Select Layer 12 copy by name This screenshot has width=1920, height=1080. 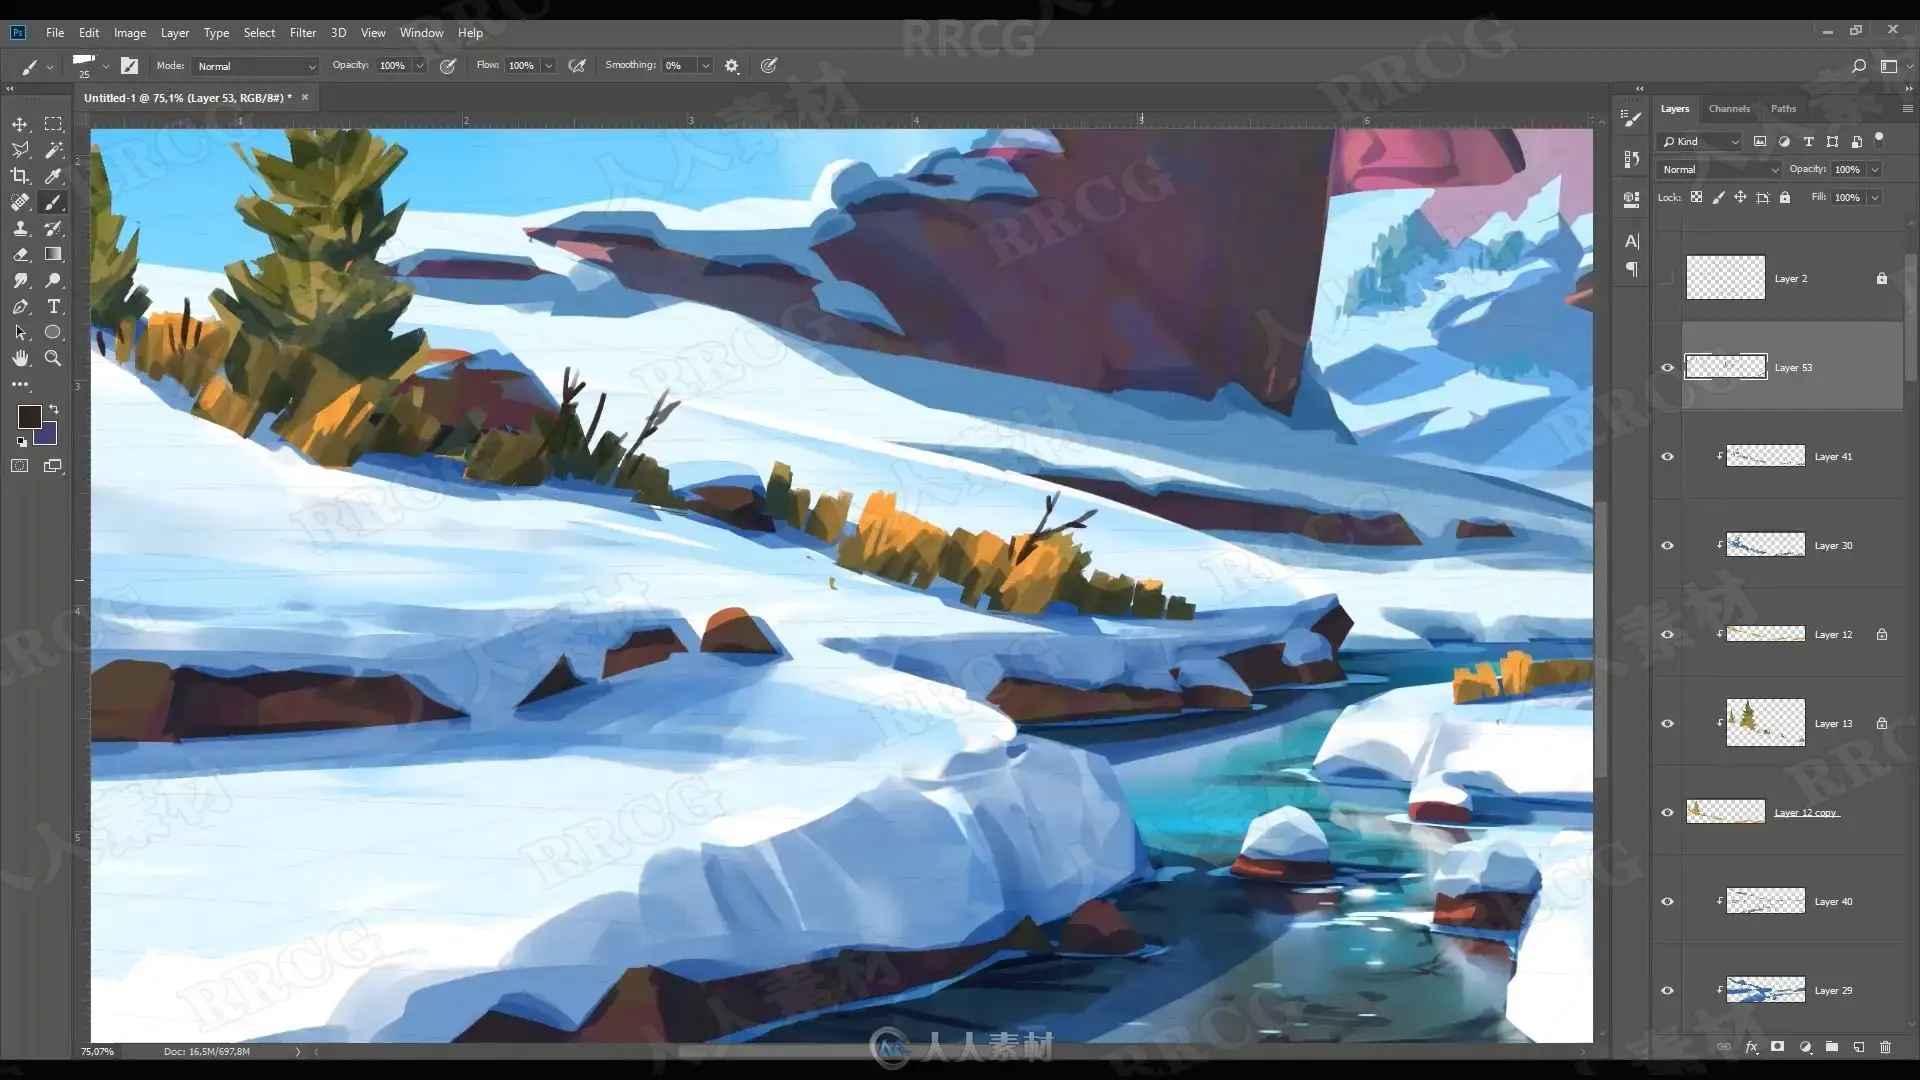1806,812
